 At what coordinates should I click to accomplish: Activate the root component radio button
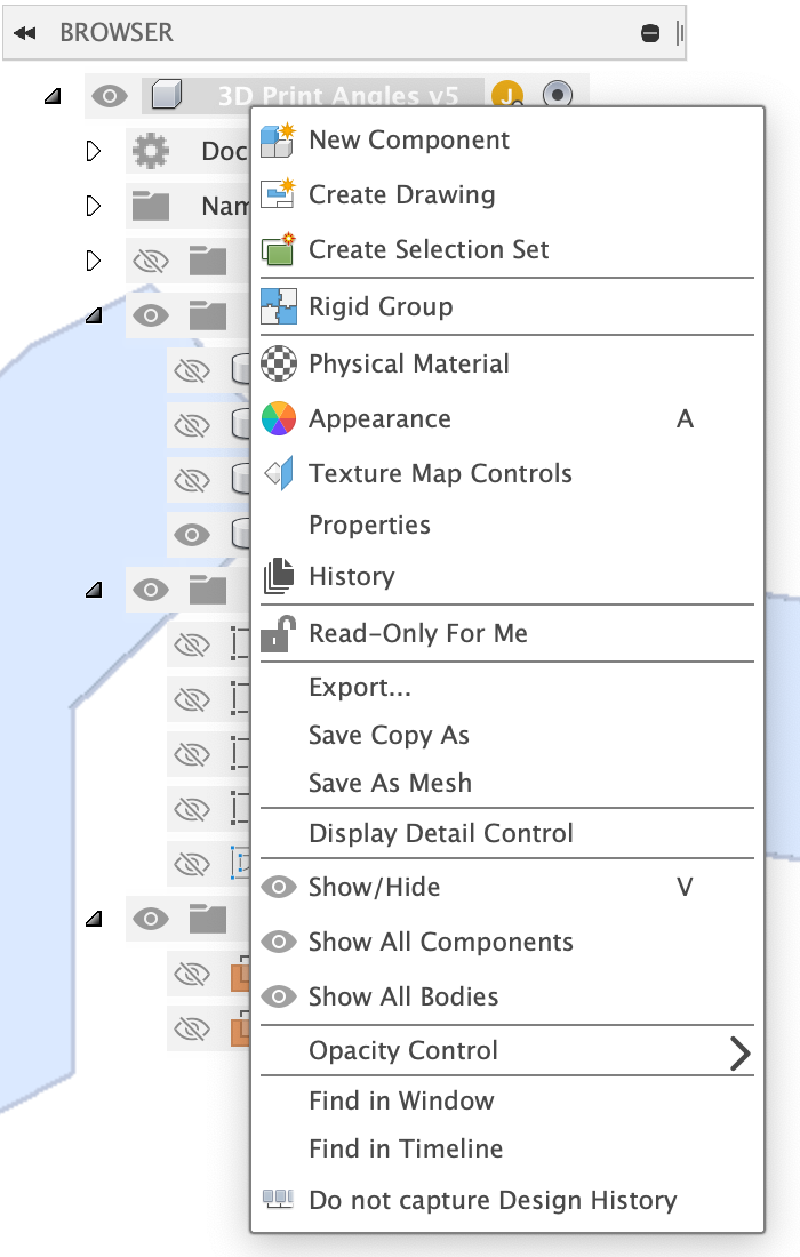click(558, 96)
